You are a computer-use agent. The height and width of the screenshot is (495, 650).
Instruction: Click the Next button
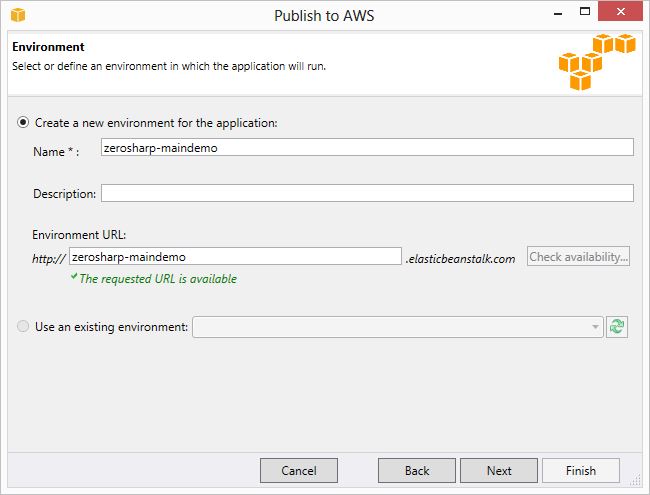499,471
